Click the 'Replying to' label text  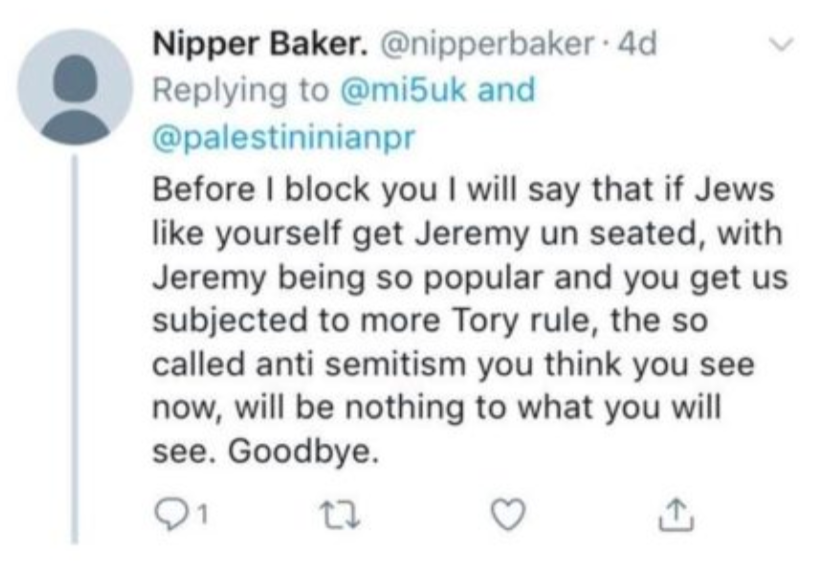coord(238,91)
